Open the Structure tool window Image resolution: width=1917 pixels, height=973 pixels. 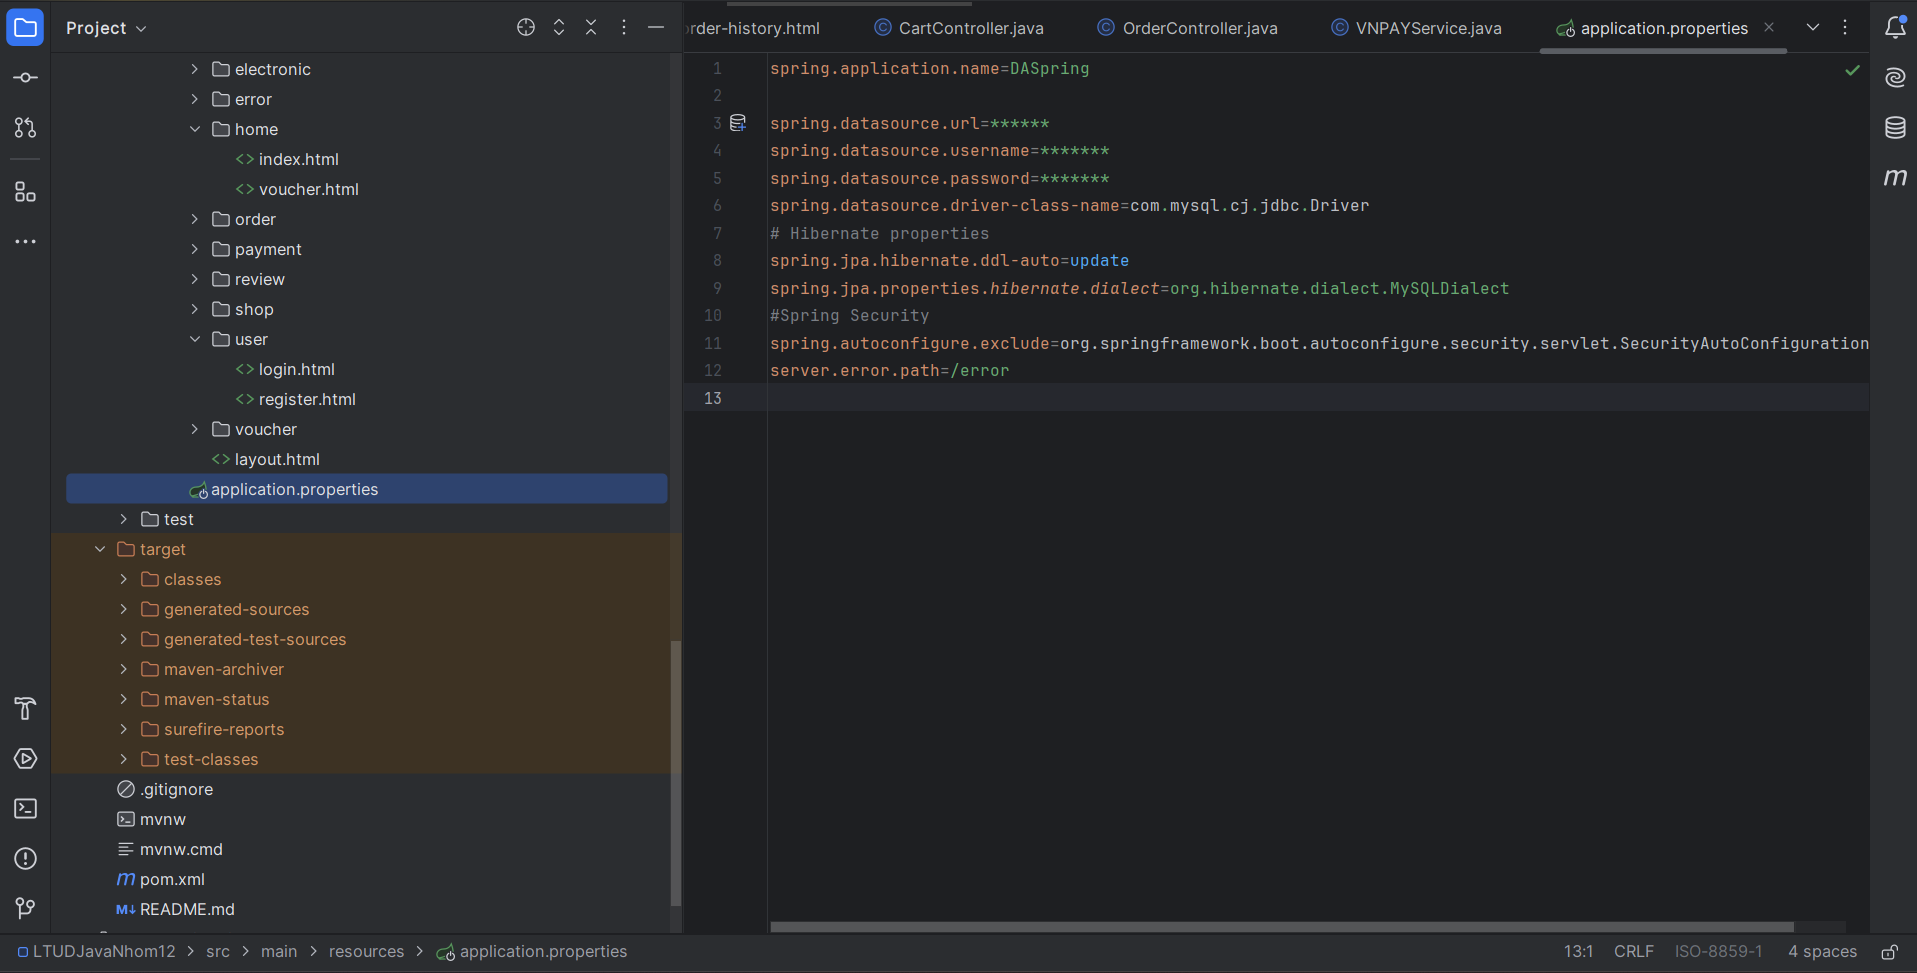coord(25,191)
